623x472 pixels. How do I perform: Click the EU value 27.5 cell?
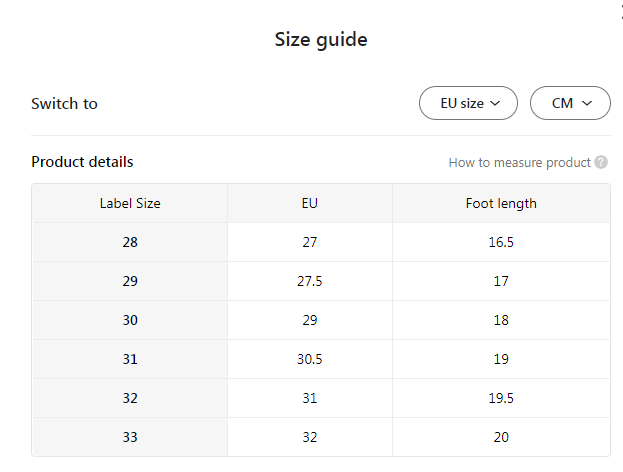point(310,281)
